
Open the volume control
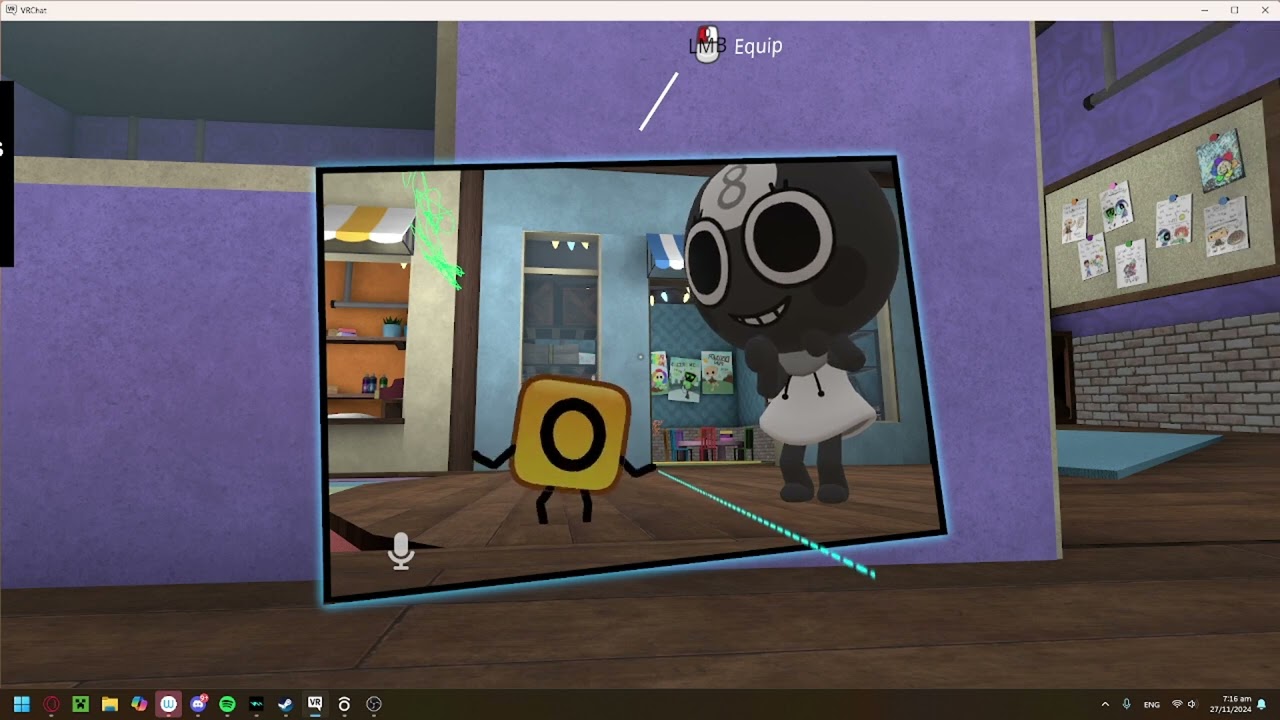click(x=1192, y=704)
